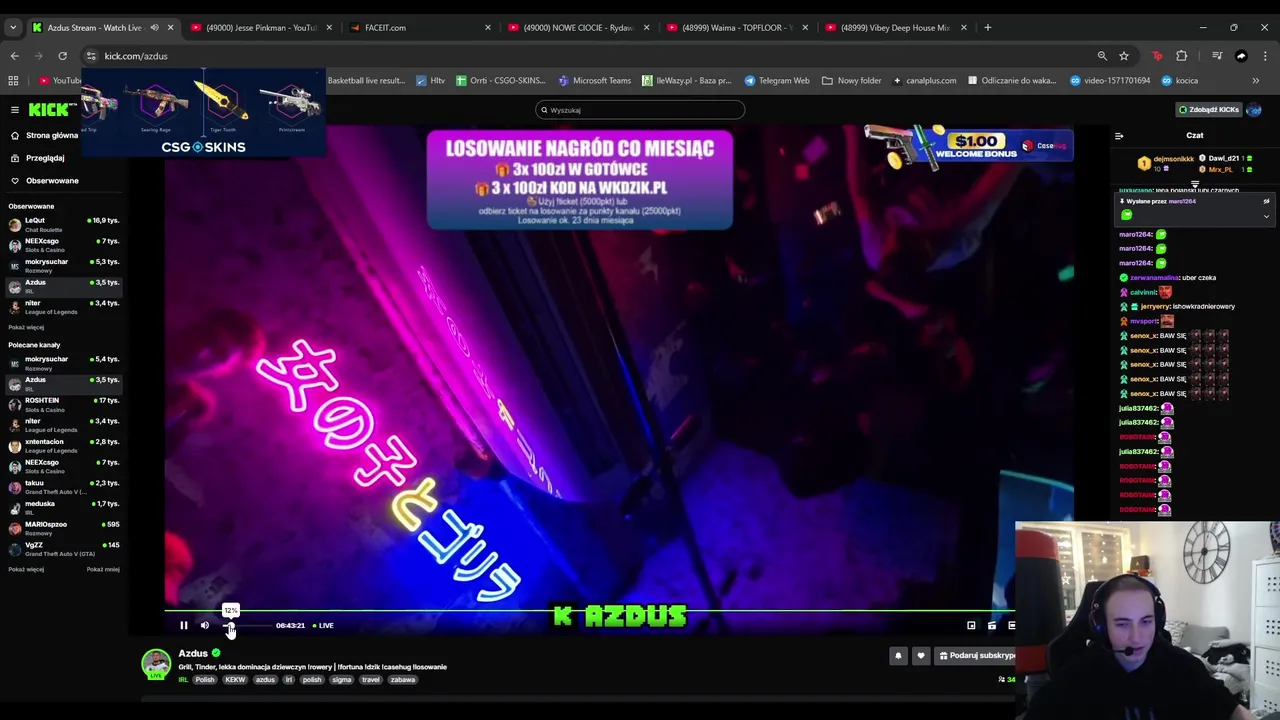This screenshot has width=1280, height=720.
Task: Switch to FACEIT.com tab
Action: click(418, 27)
